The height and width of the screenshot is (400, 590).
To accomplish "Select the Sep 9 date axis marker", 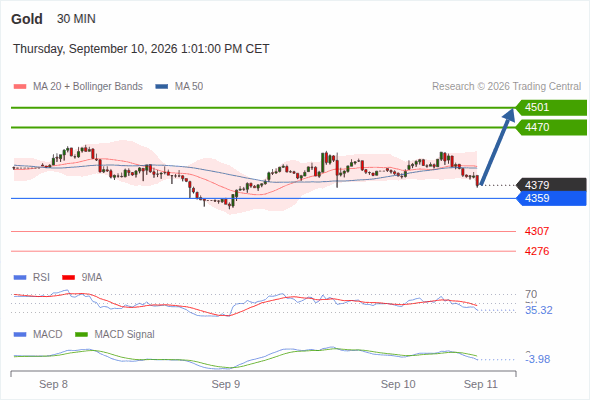I will click(x=226, y=384).
